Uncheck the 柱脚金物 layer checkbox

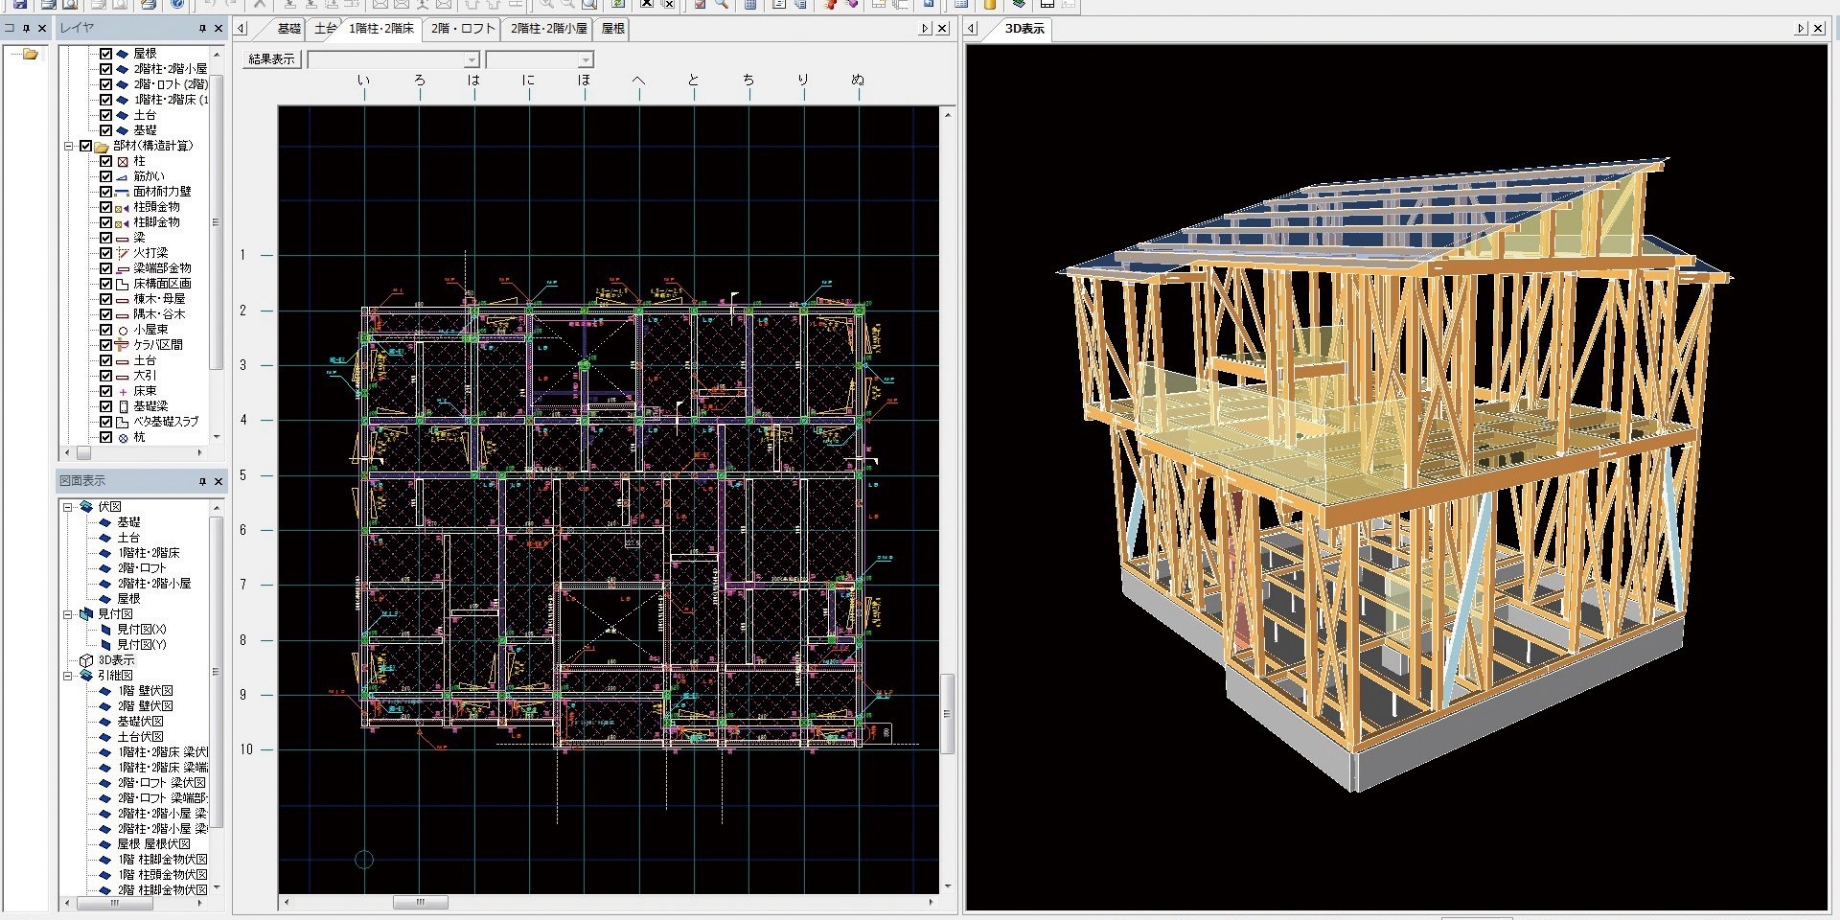pos(106,222)
